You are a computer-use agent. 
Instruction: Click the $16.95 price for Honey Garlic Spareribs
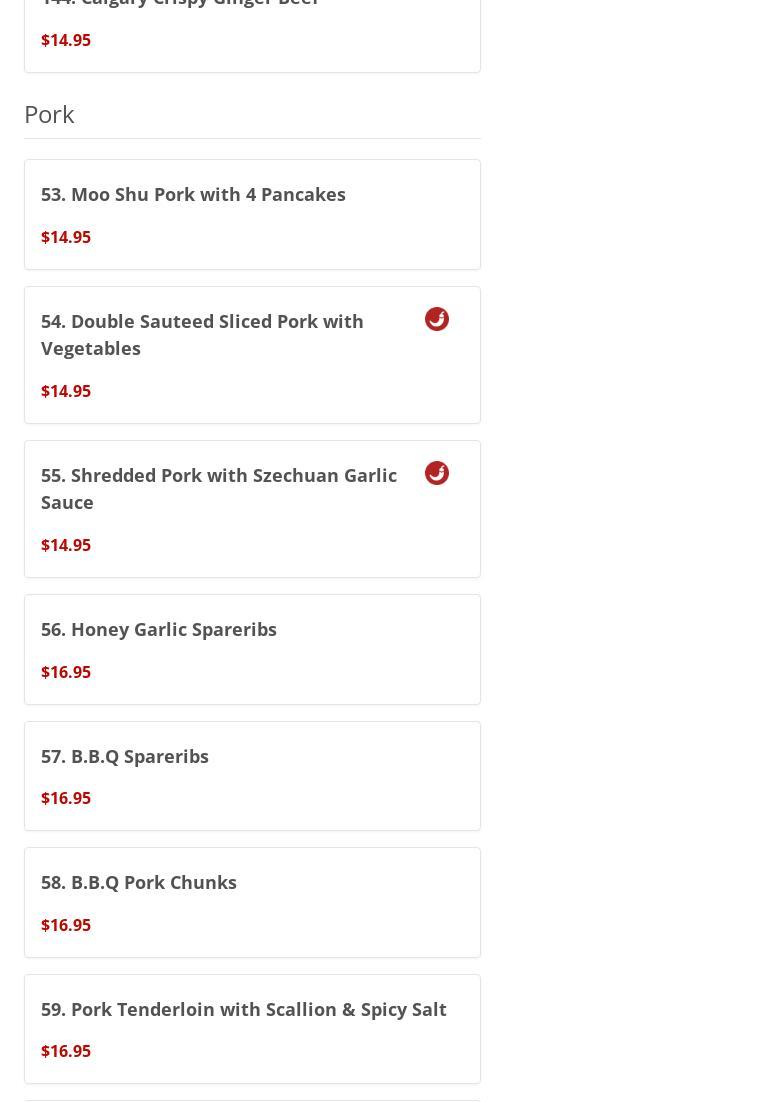click(66, 672)
